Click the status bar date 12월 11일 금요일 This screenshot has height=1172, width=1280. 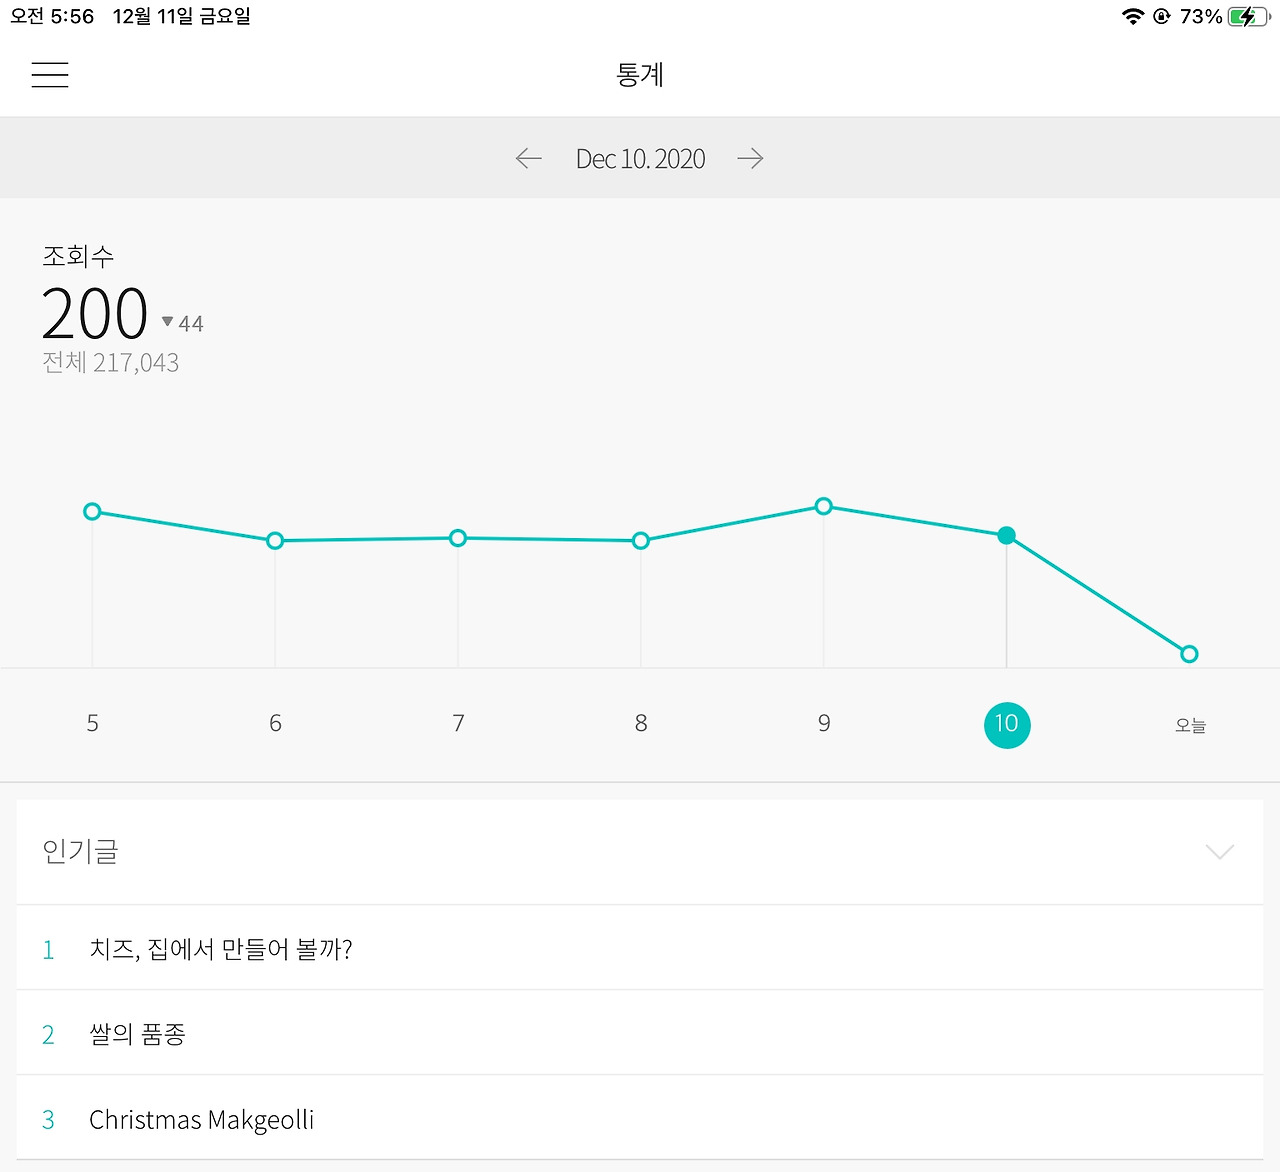click(182, 16)
